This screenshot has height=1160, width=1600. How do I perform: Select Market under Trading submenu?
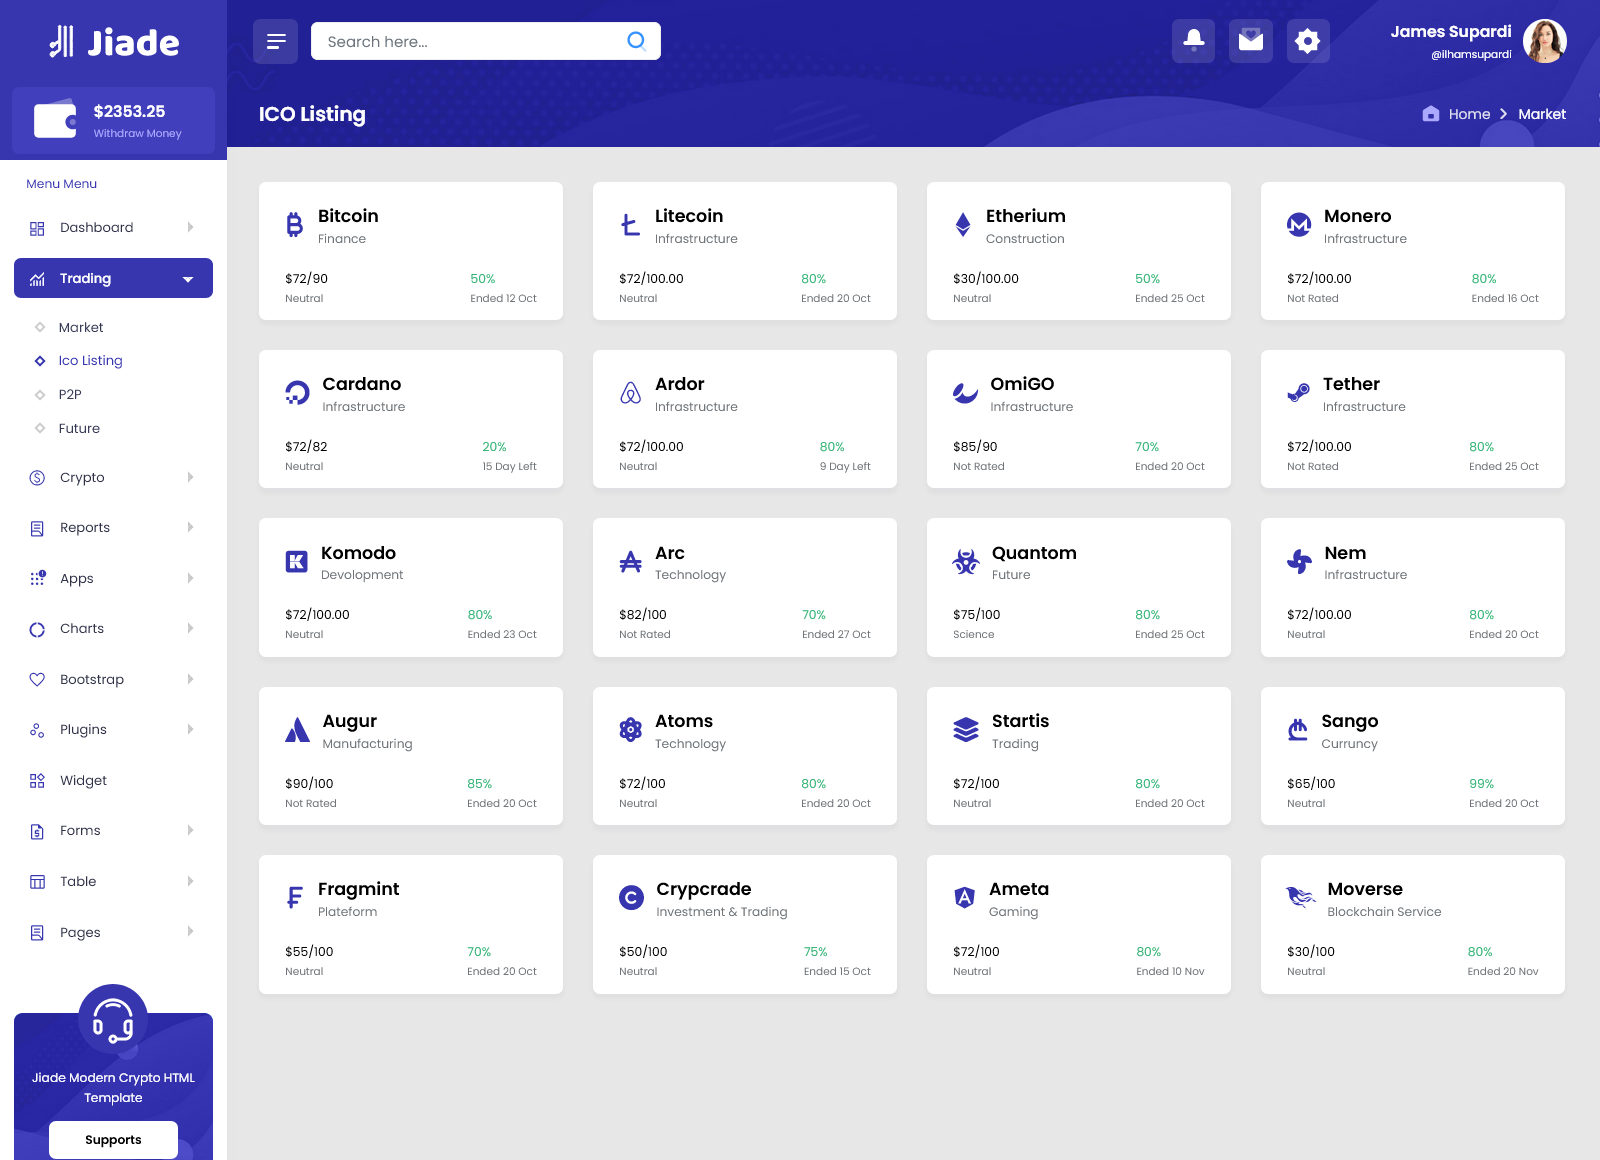pyautogui.click(x=81, y=328)
